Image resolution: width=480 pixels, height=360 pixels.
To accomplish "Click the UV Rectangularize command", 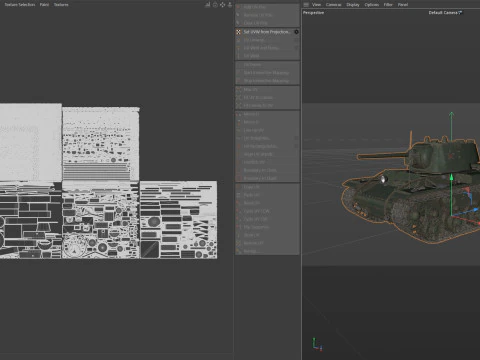I will tap(267, 146).
